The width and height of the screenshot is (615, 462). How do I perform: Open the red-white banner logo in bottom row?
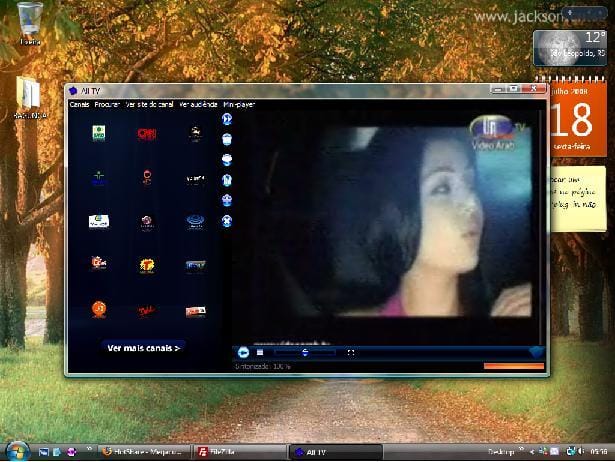[195, 311]
